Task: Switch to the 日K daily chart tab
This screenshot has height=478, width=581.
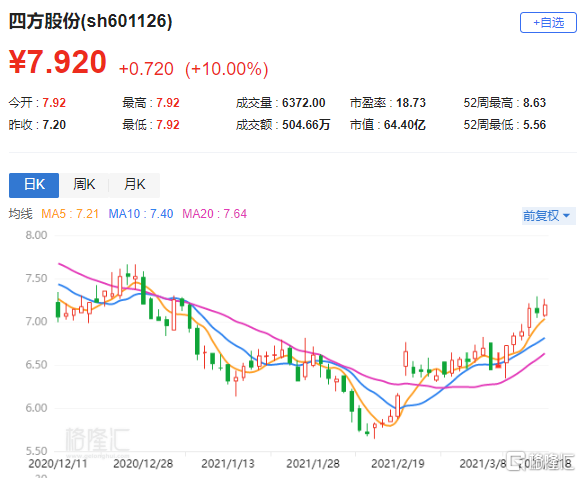Action: tap(34, 185)
